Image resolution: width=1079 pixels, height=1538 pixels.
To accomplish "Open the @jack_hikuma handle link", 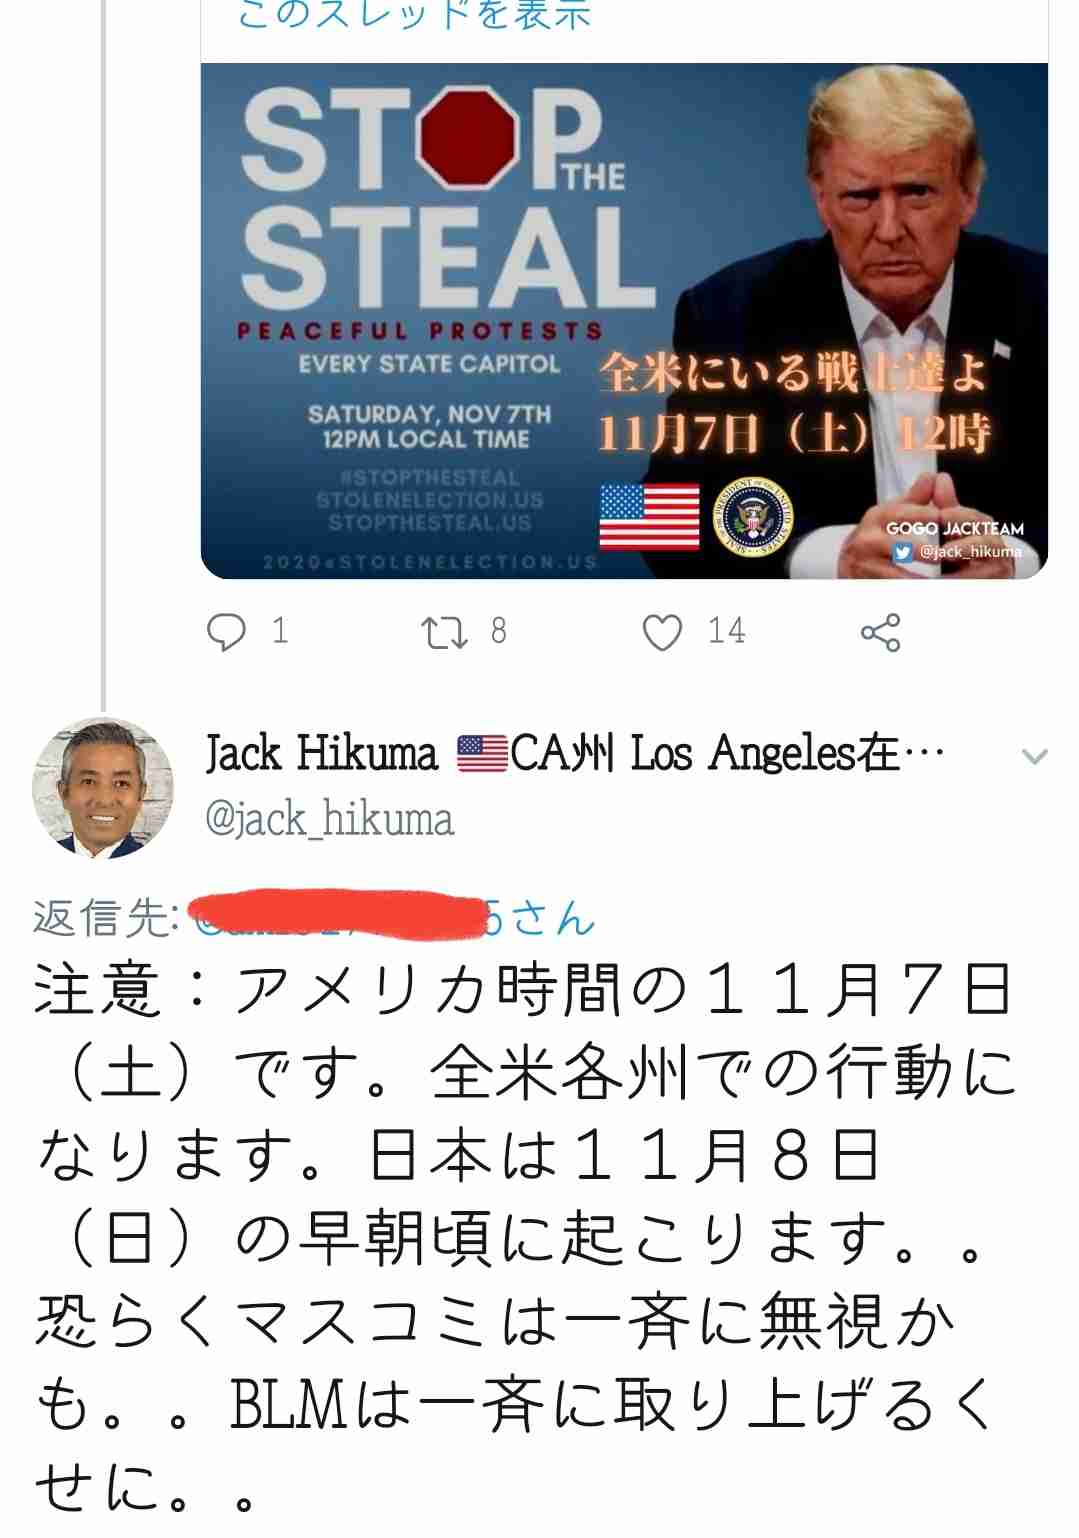I will click(329, 819).
